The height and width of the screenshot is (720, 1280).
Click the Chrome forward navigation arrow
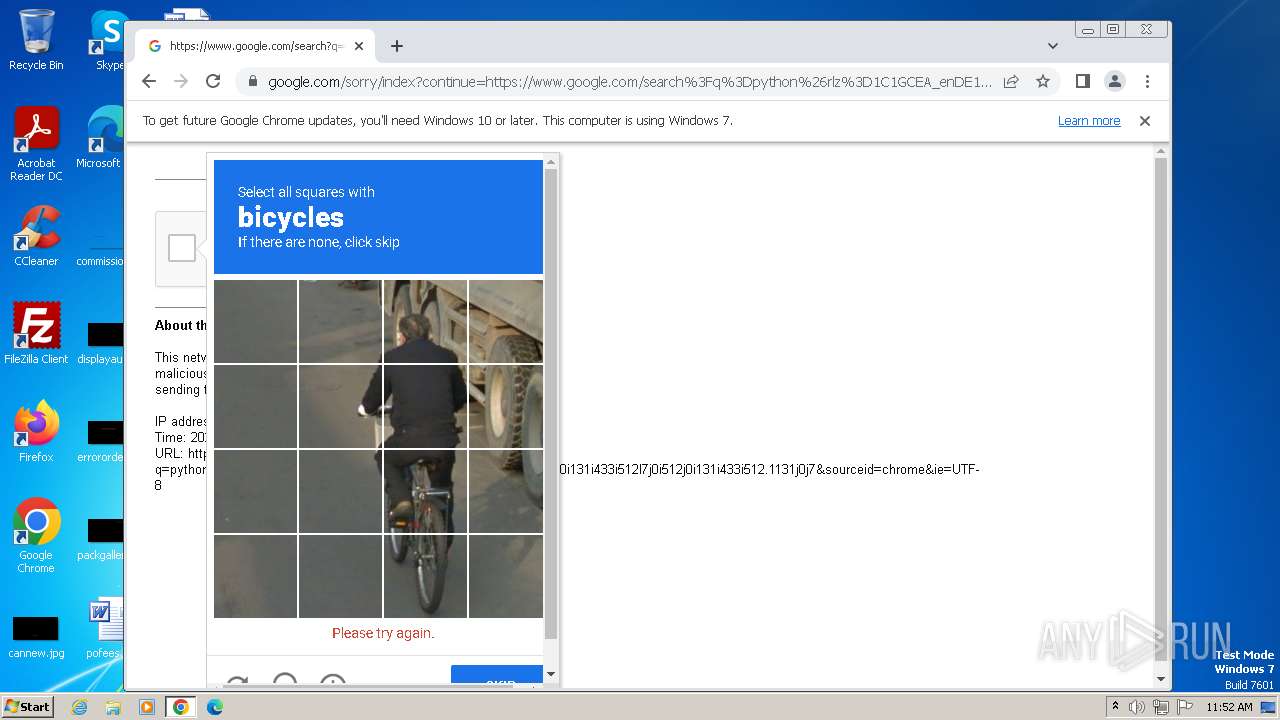[181, 81]
